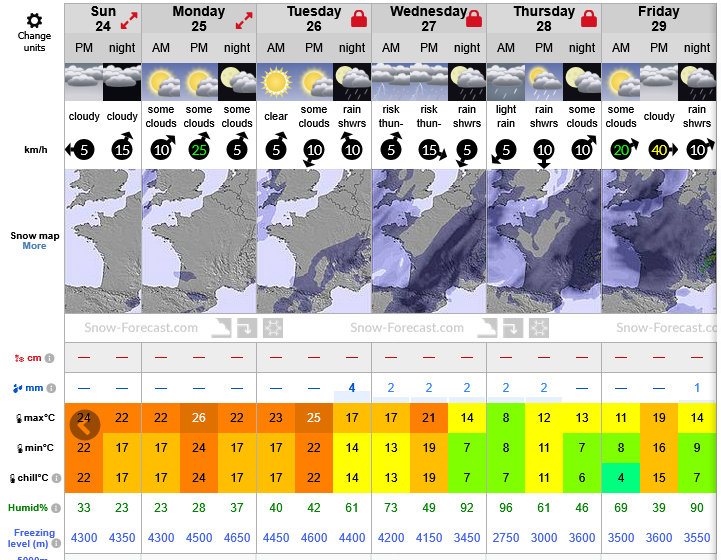721x560 pixels.
Task: Click info icon next to Freezing level
Action: 56,543
